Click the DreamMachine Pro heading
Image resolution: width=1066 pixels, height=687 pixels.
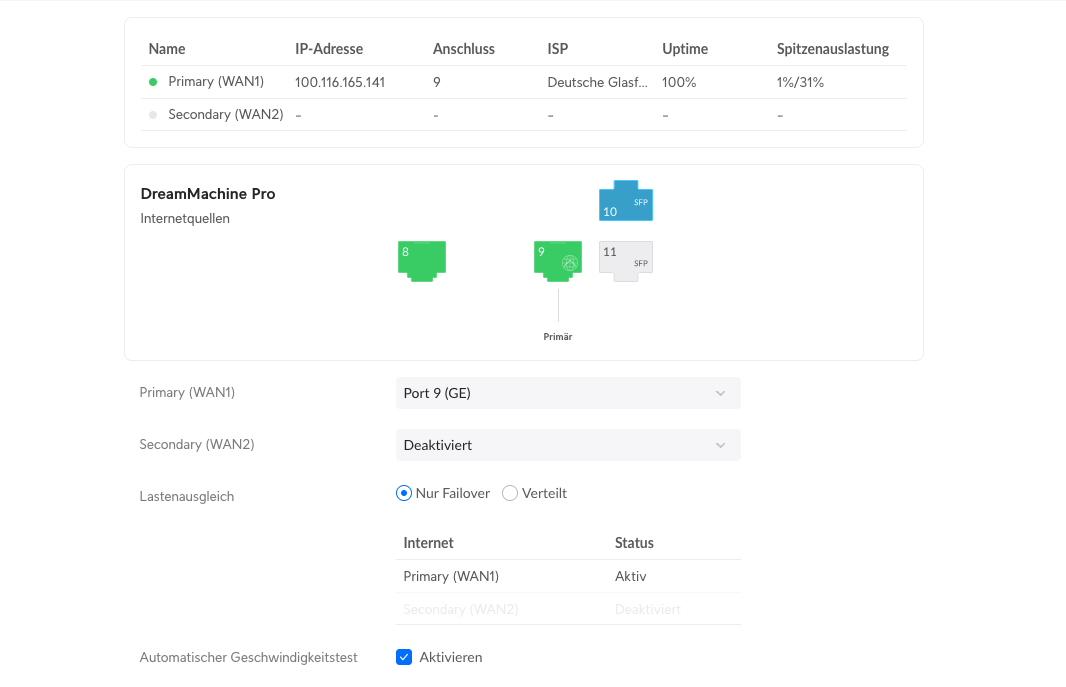207,194
